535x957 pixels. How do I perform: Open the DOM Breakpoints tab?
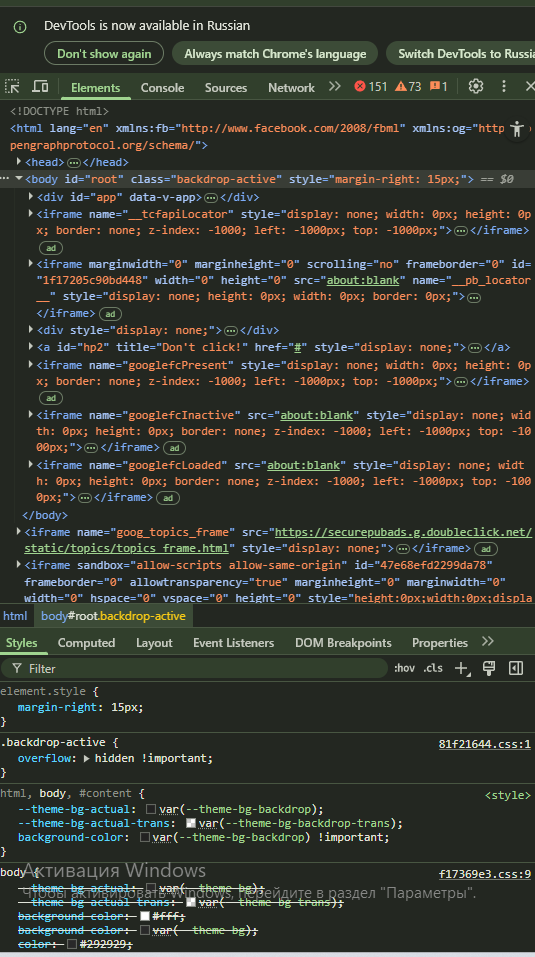pos(343,643)
